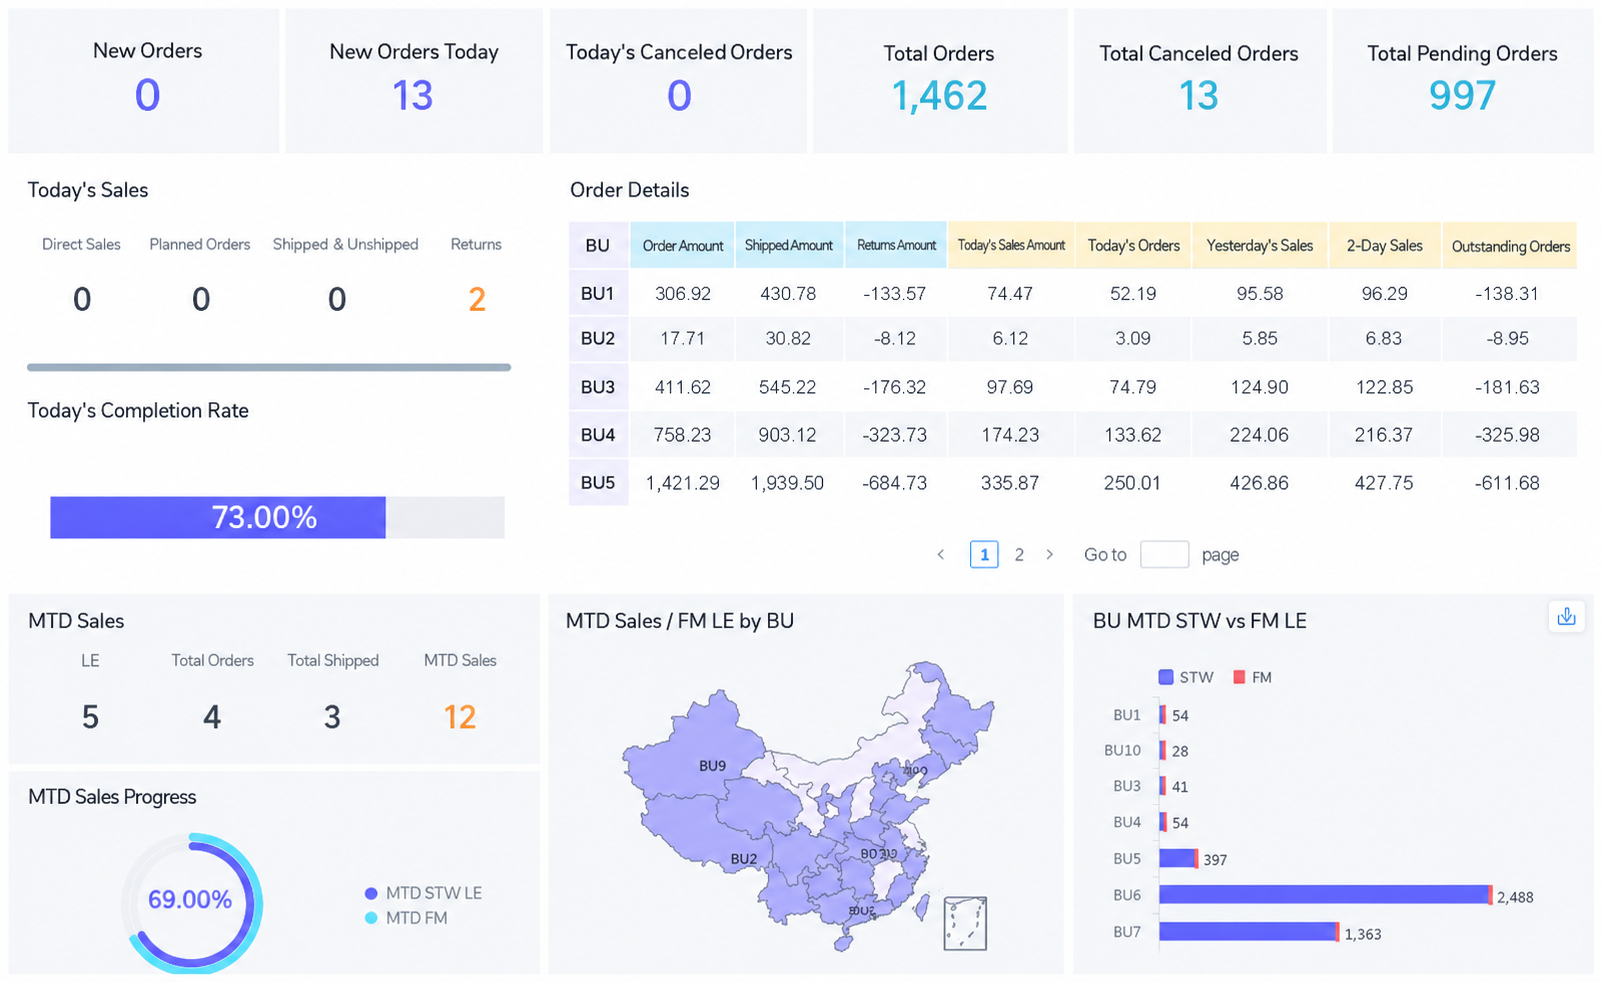Screen dimensions: 1602x982
Task: Click the inset islands map box
Action: [965, 923]
